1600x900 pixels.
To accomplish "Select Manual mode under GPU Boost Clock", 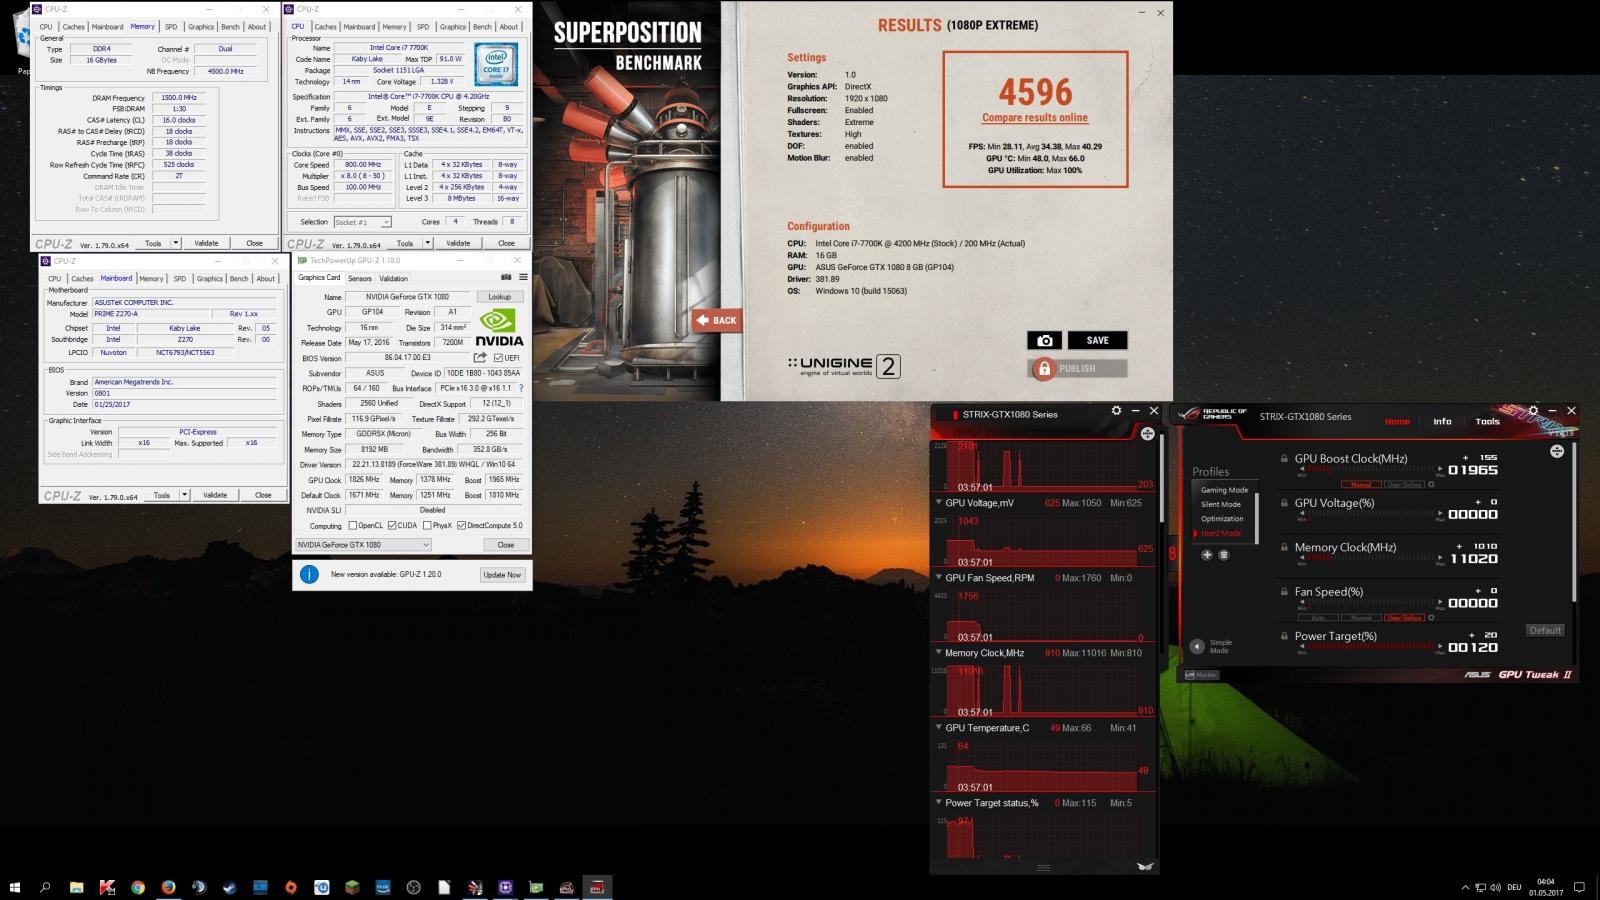I will tap(1361, 485).
